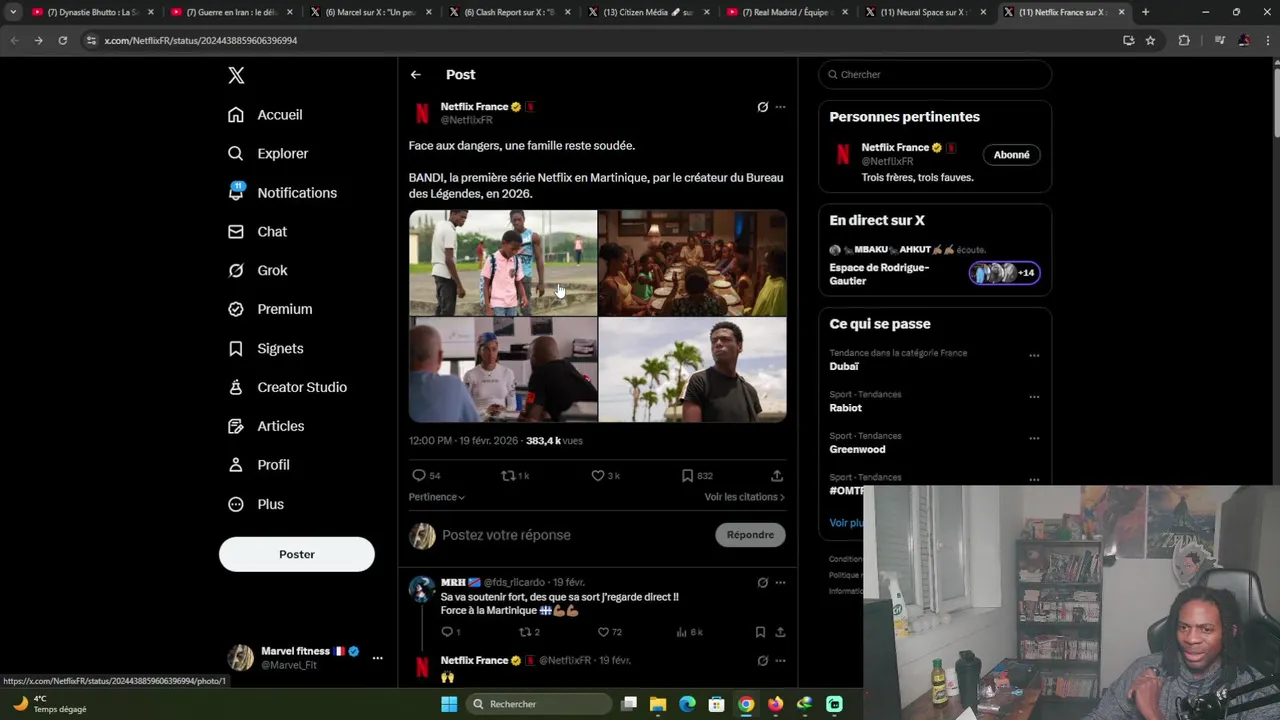Open the family dinner table photo

click(693, 263)
